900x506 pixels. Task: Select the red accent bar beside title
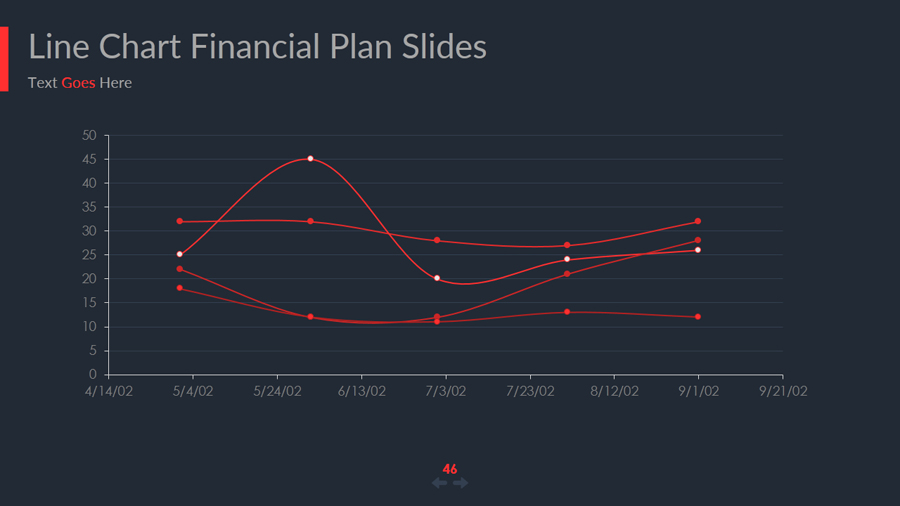point(4,59)
